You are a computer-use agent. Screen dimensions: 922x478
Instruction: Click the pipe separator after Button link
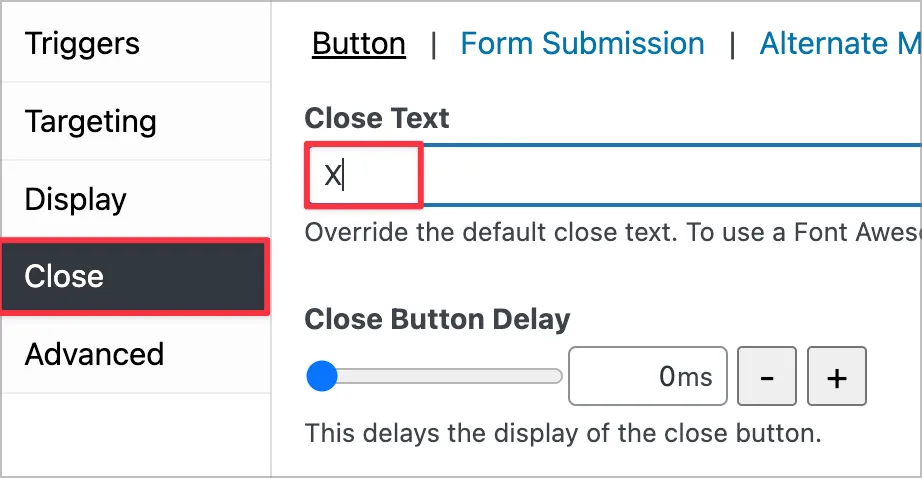(433, 44)
